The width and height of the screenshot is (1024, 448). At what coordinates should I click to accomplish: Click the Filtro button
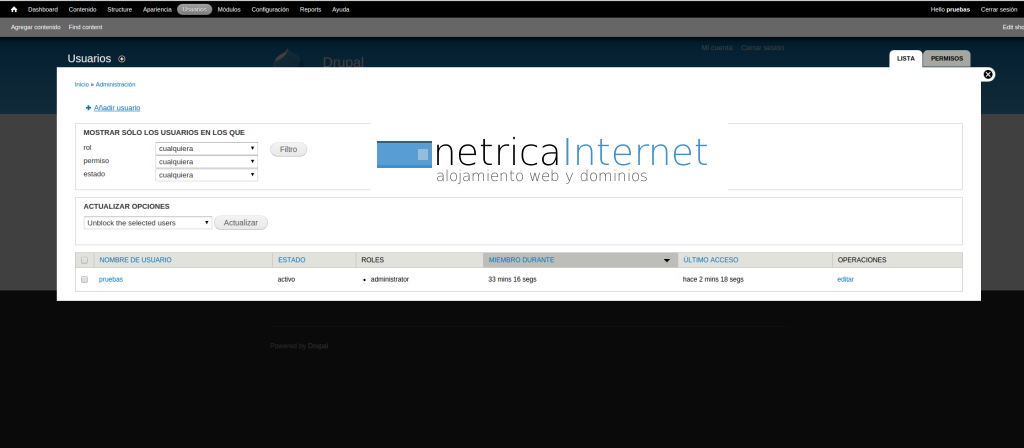pos(289,150)
